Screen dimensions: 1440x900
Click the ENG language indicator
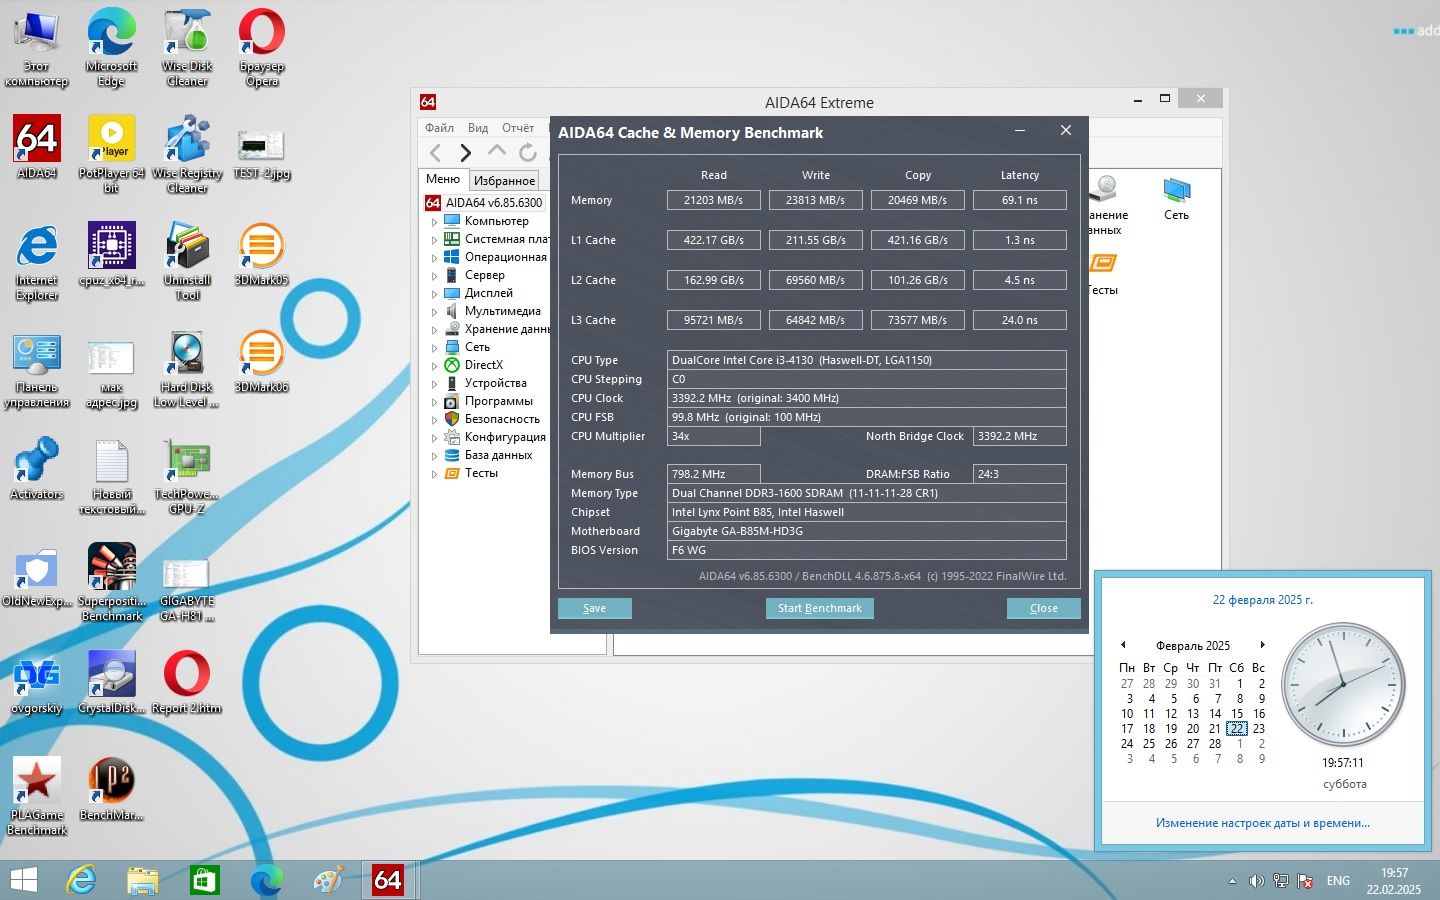1338,881
